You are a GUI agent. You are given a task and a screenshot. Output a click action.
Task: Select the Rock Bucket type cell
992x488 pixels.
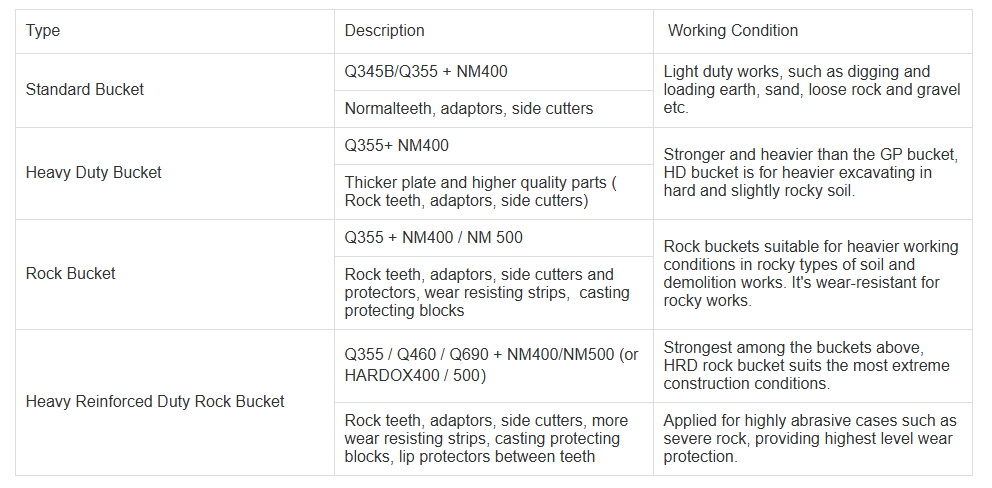click(71, 274)
